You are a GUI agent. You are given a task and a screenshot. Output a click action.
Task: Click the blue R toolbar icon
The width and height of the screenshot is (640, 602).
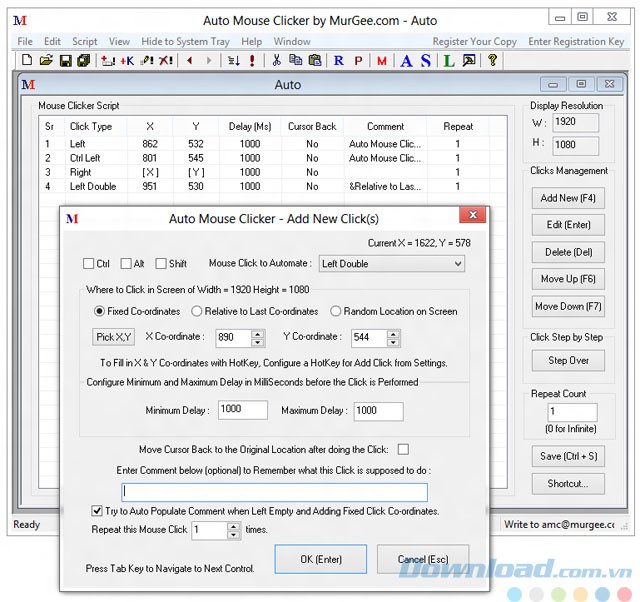338,61
